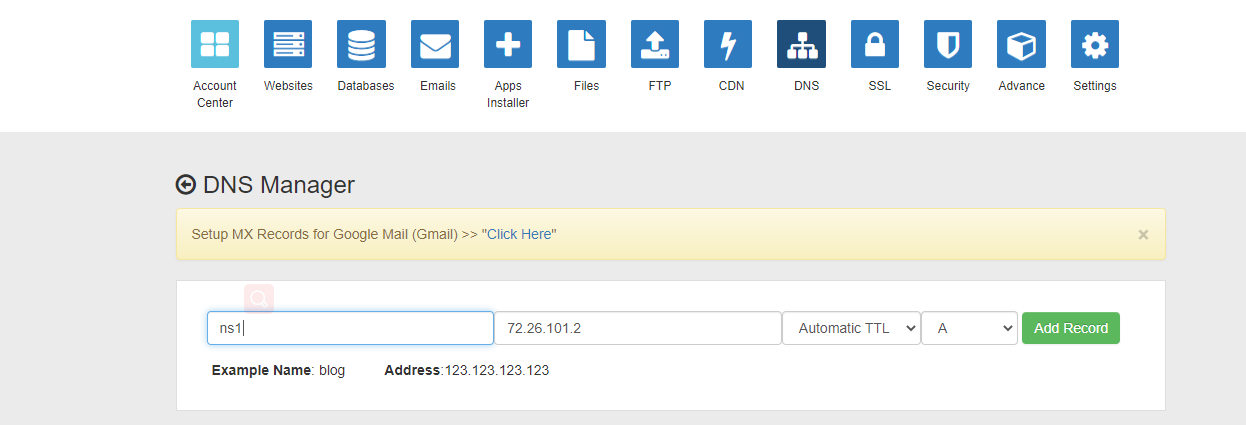The width and height of the screenshot is (1246, 425).
Task: Dismiss the MX Records notice banner
Action: (1143, 234)
